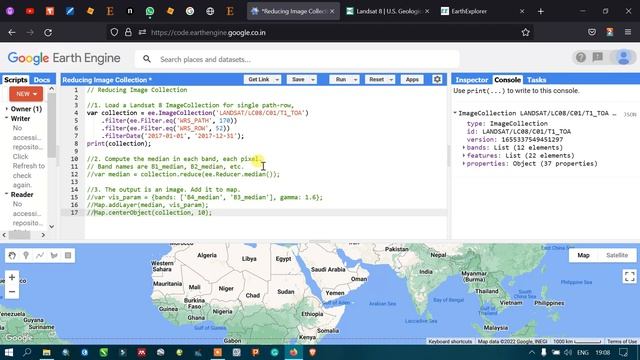640x360 pixels.
Task: Select the draw polygon shape tool
Action: click(54, 256)
